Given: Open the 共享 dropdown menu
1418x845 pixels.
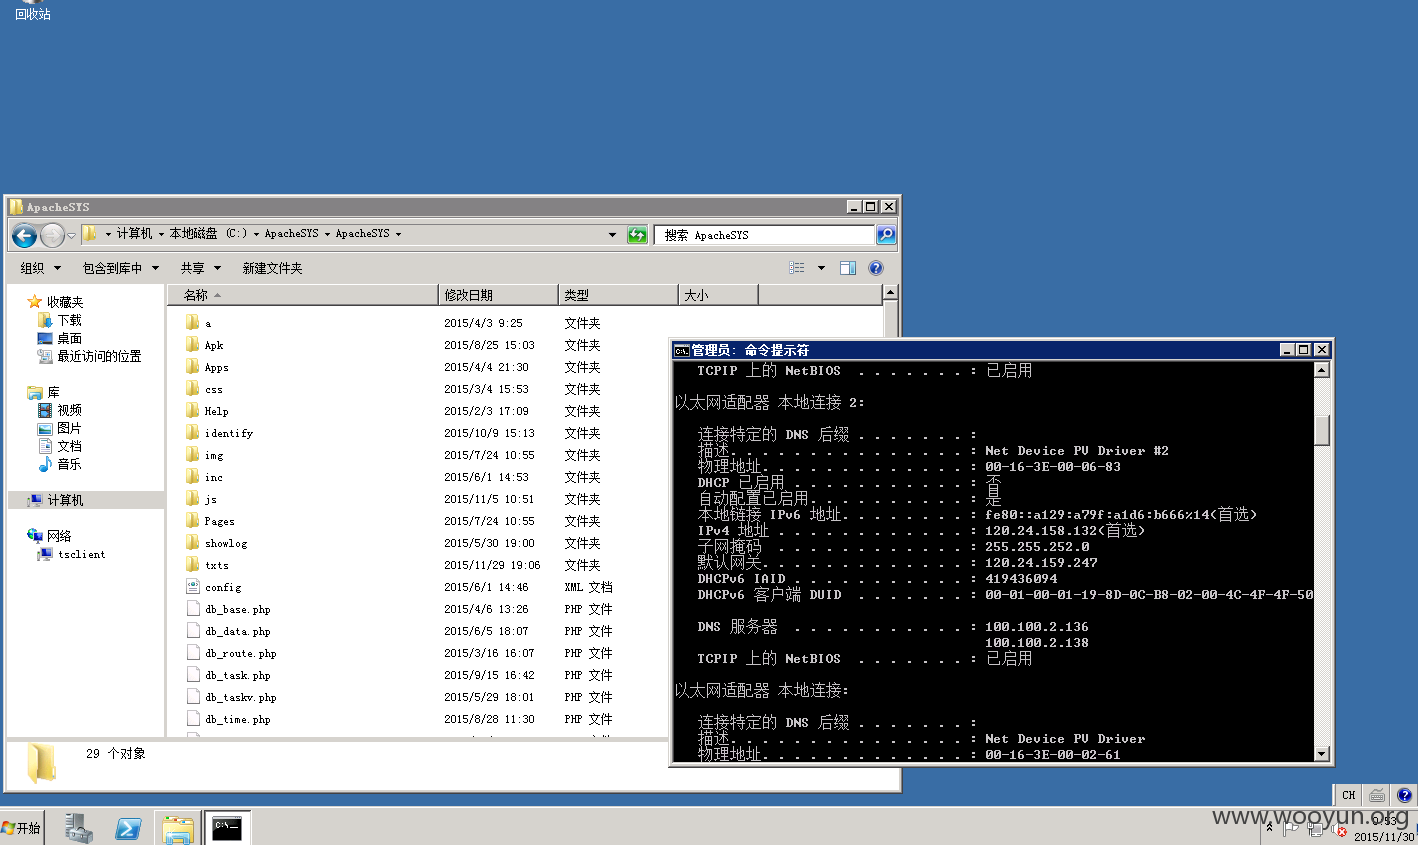Looking at the screenshot, I should pos(200,268).
